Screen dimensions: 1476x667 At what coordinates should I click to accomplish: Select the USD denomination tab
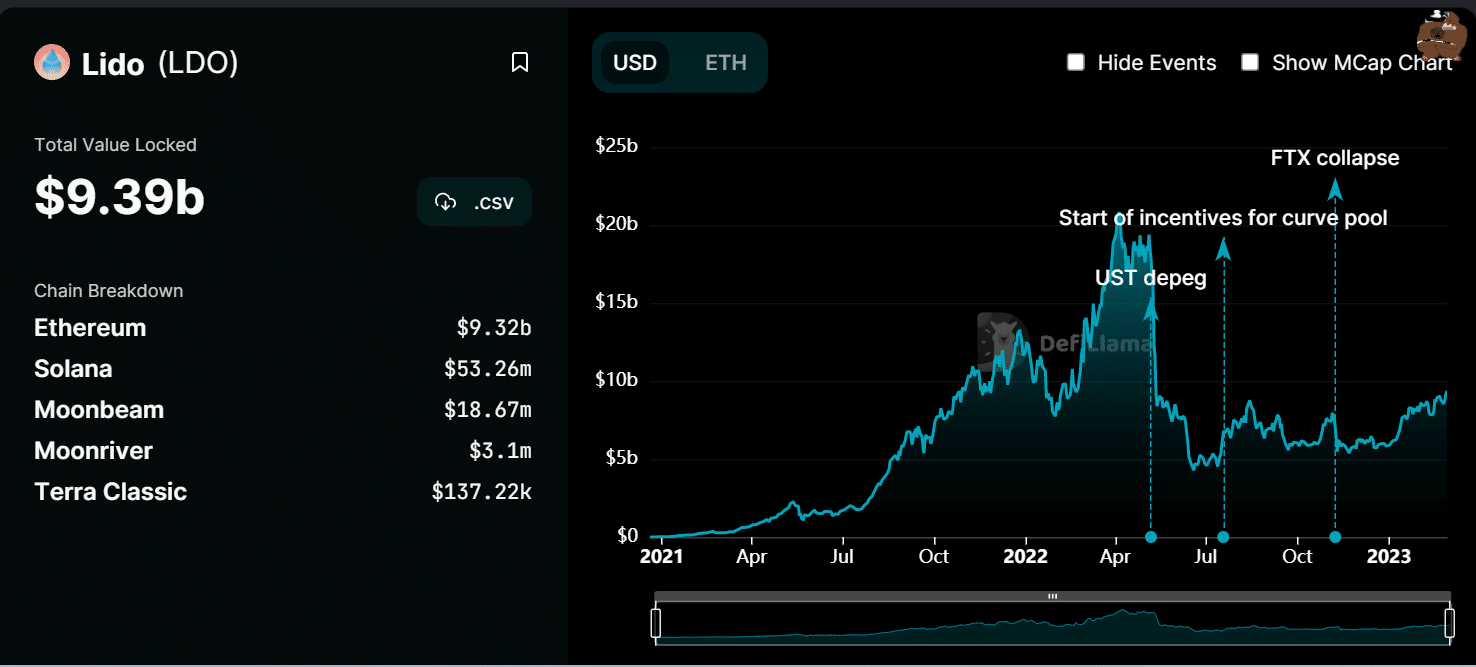click(x=635, y=63)
